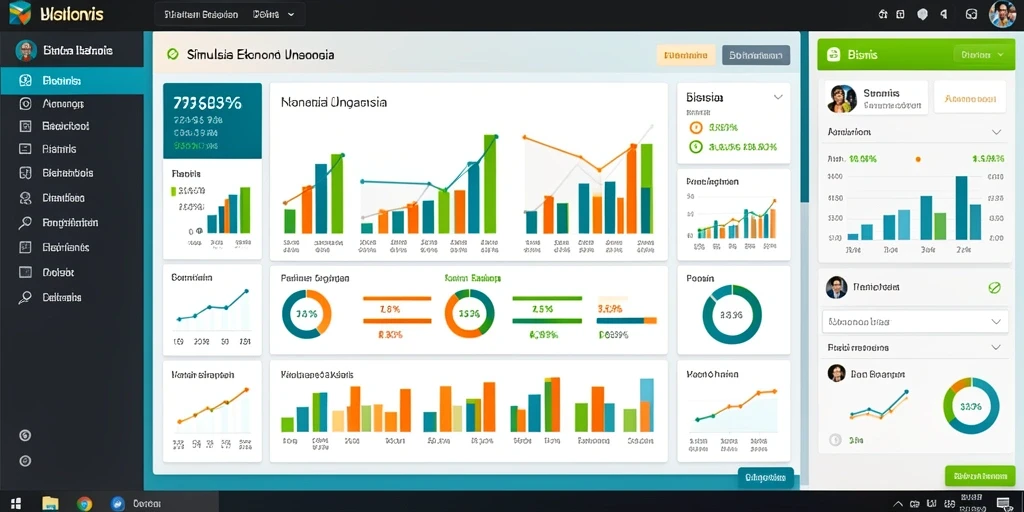Viewport: 1024px width, 512px height.
Task: Select the orange radio circle in Bisisia card
Action: tap(696, 128)
